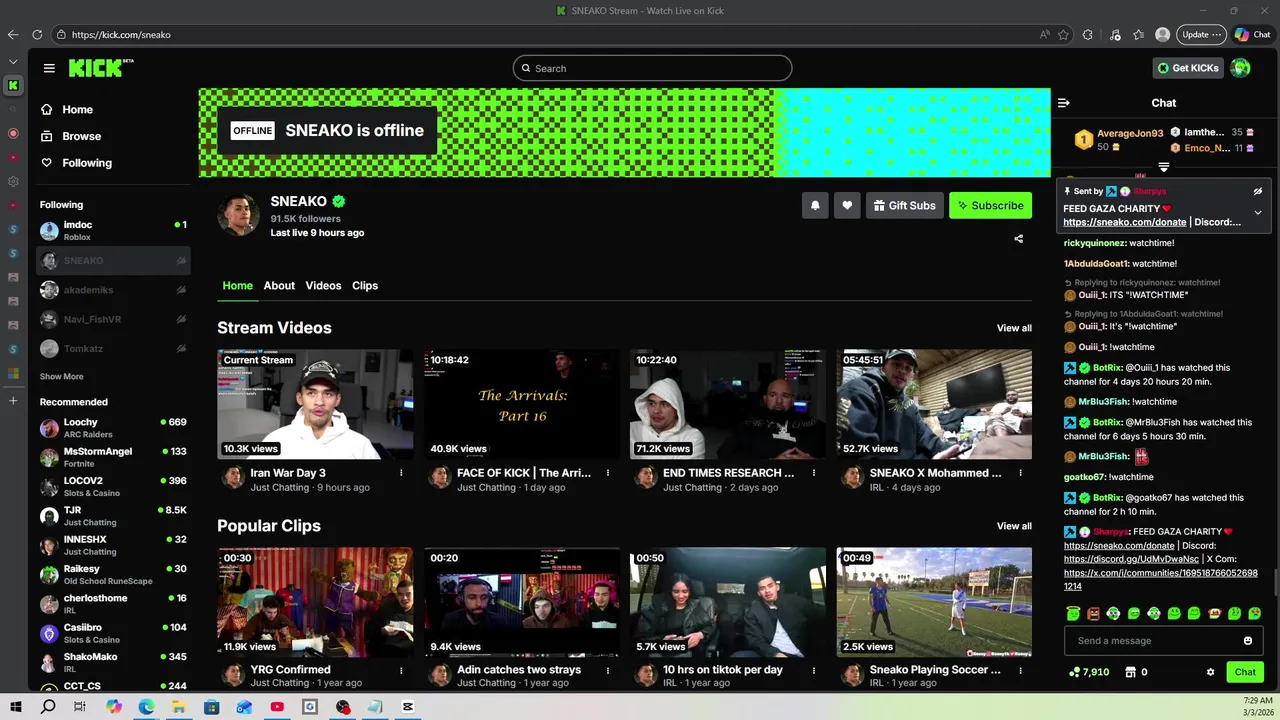Click the browser back arrow
1280x720 pixels.
point(13,34)
